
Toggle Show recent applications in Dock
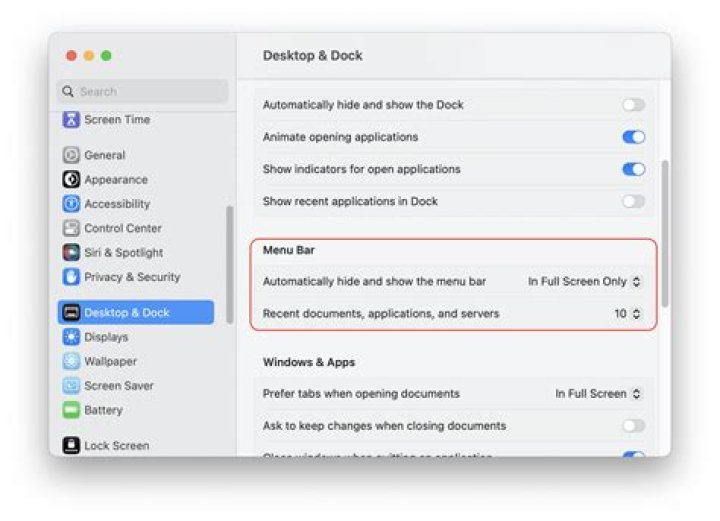point(633,201)
